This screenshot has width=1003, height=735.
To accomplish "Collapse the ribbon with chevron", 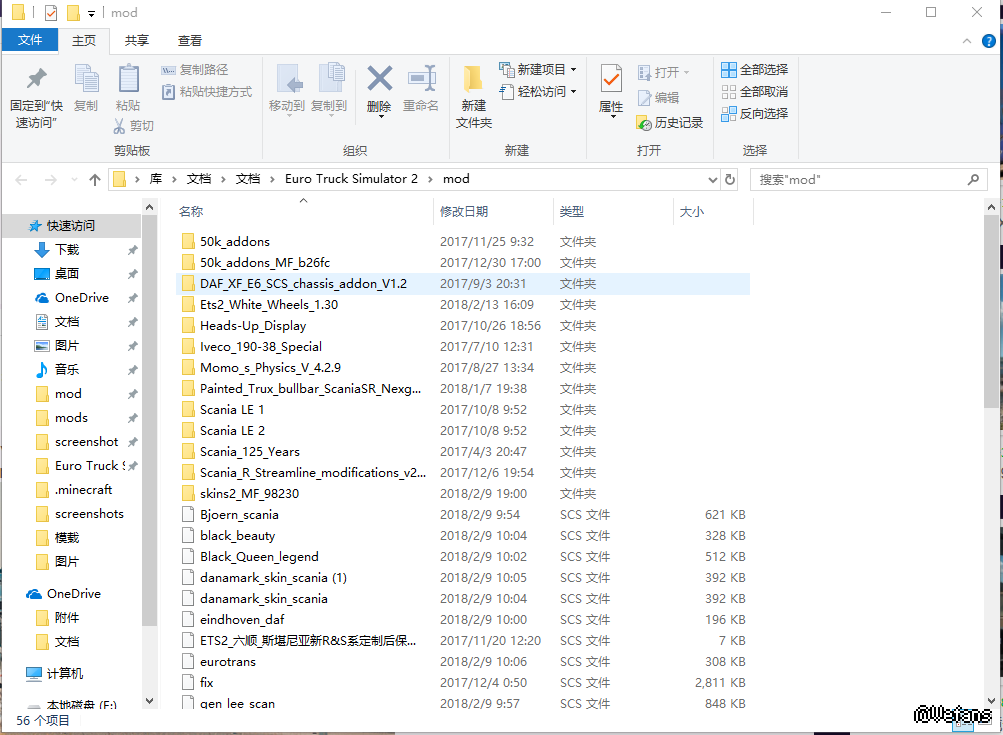I will click(x=967, y=41).
